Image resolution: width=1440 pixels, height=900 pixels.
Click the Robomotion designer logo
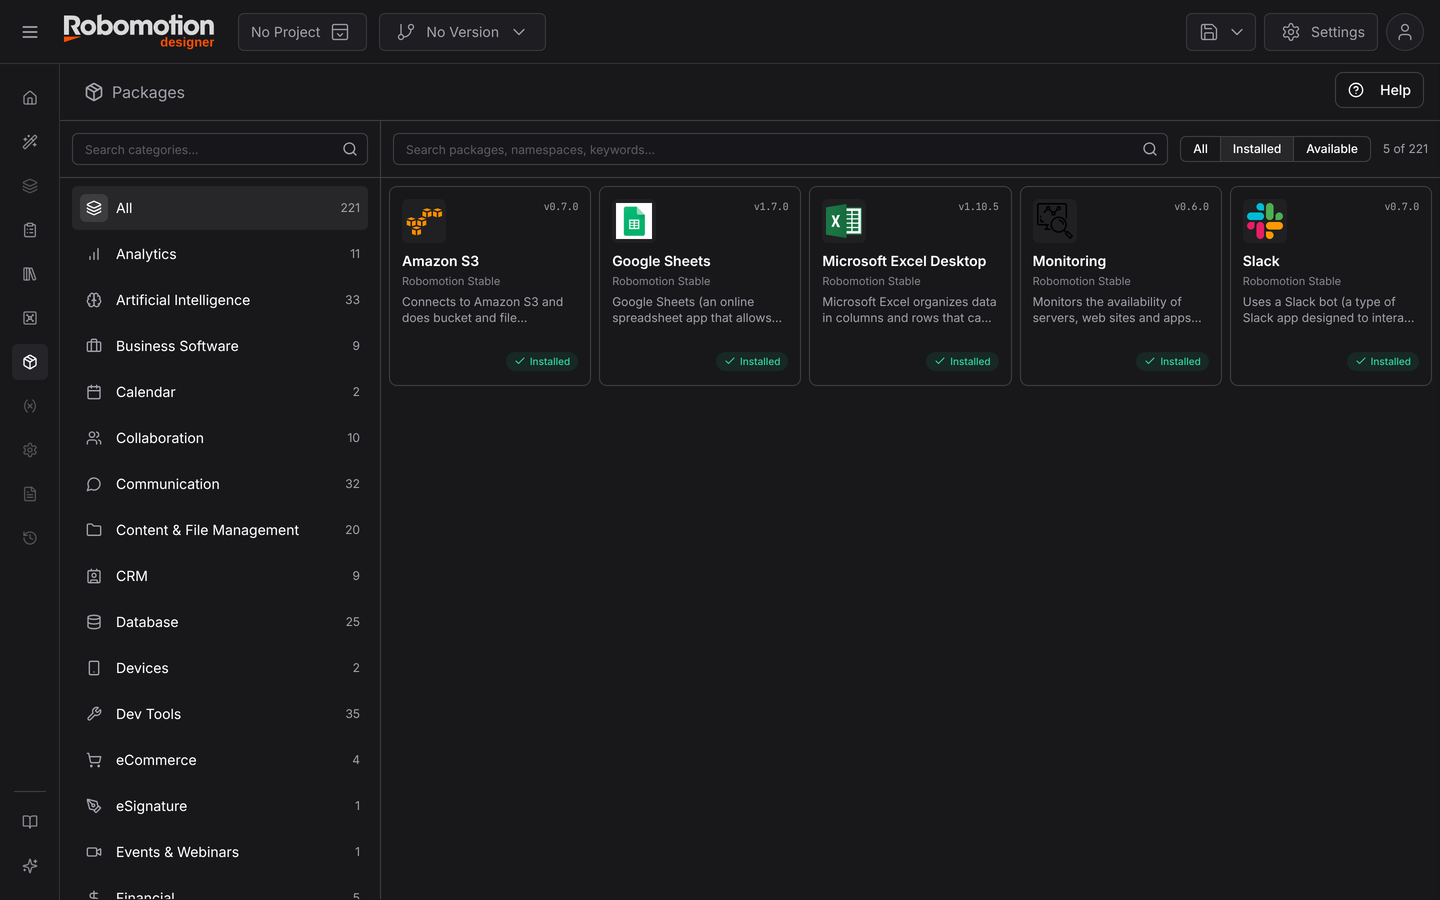point(139,31)
